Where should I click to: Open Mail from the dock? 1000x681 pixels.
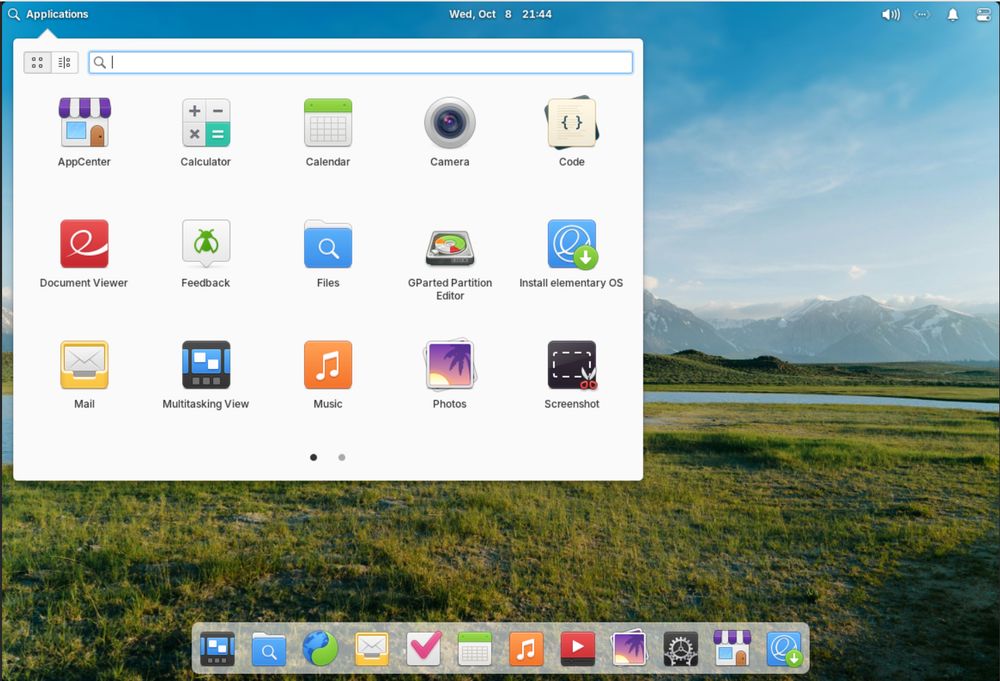coord(372,648)
